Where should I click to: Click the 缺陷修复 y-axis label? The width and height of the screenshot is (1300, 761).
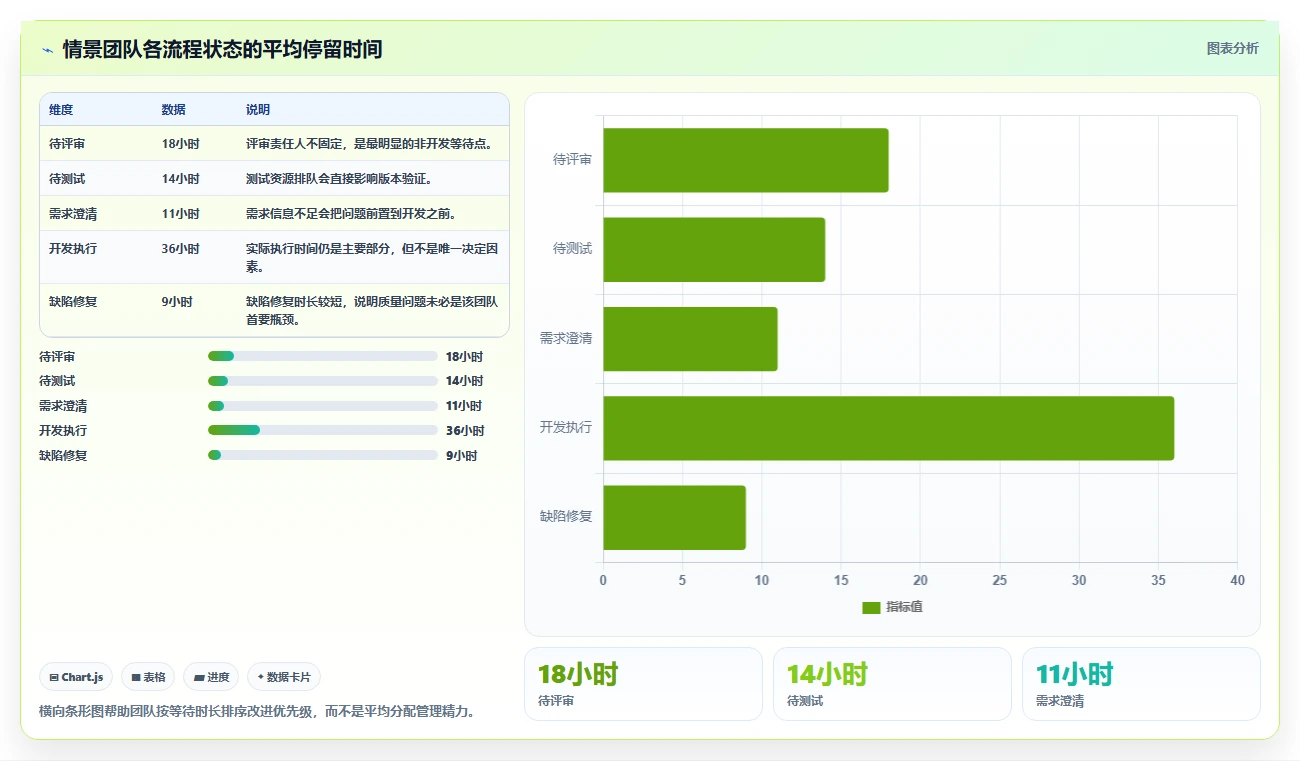pos(566,516)
